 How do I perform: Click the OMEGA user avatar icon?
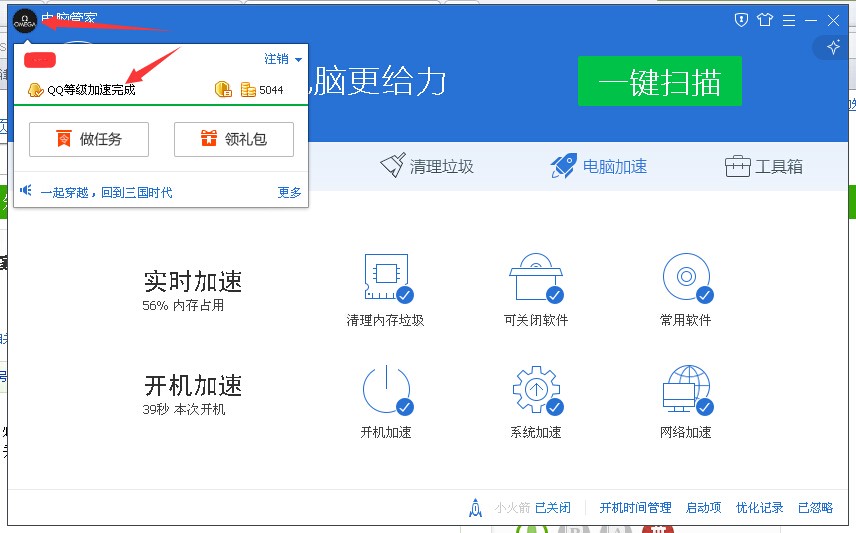point(25,21)
